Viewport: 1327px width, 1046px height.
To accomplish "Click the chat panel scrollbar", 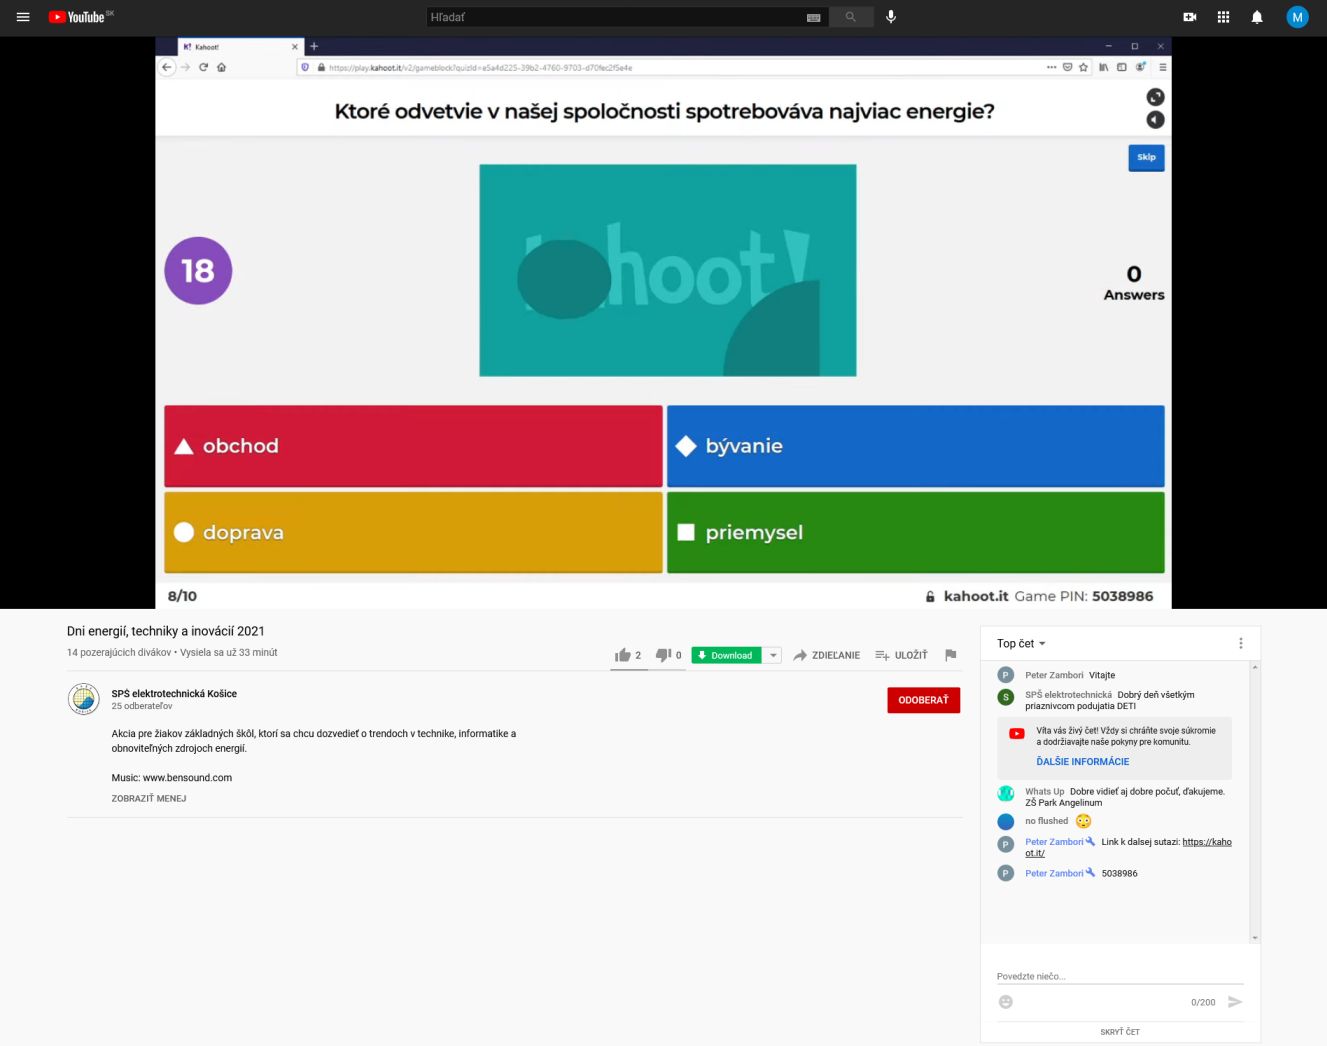I will coord(1255,800).
